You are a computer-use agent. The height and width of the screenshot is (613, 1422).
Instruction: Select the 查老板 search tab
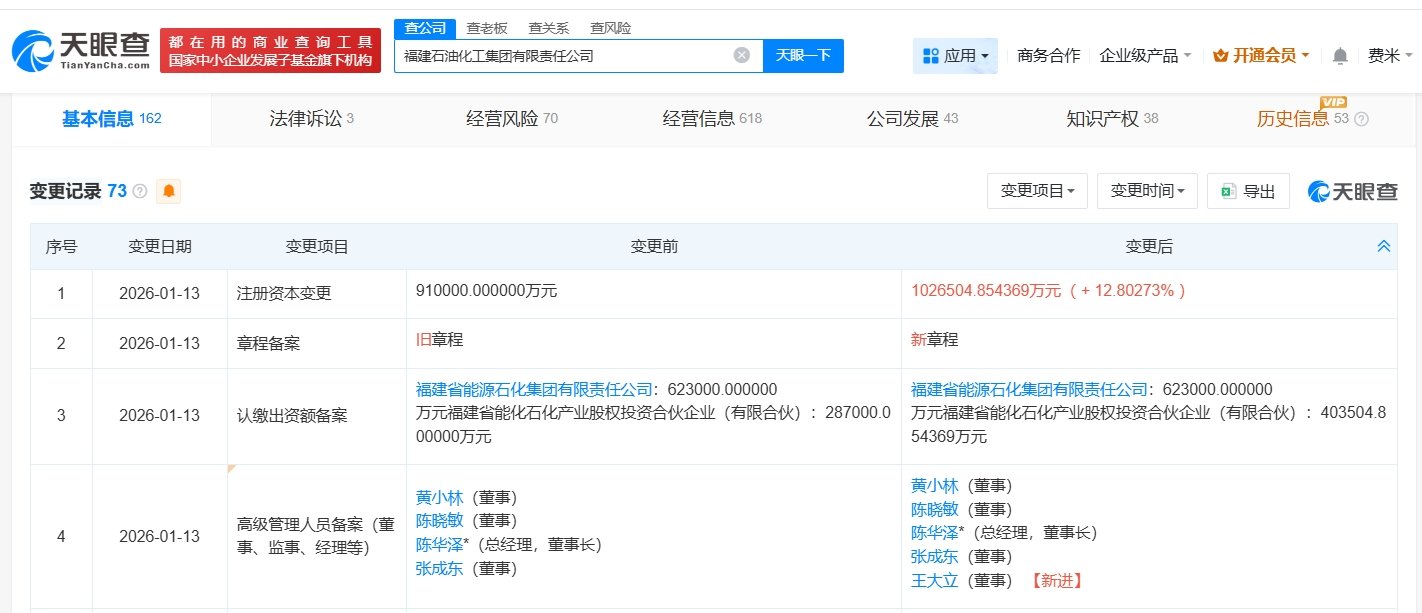tap(487, 28)
